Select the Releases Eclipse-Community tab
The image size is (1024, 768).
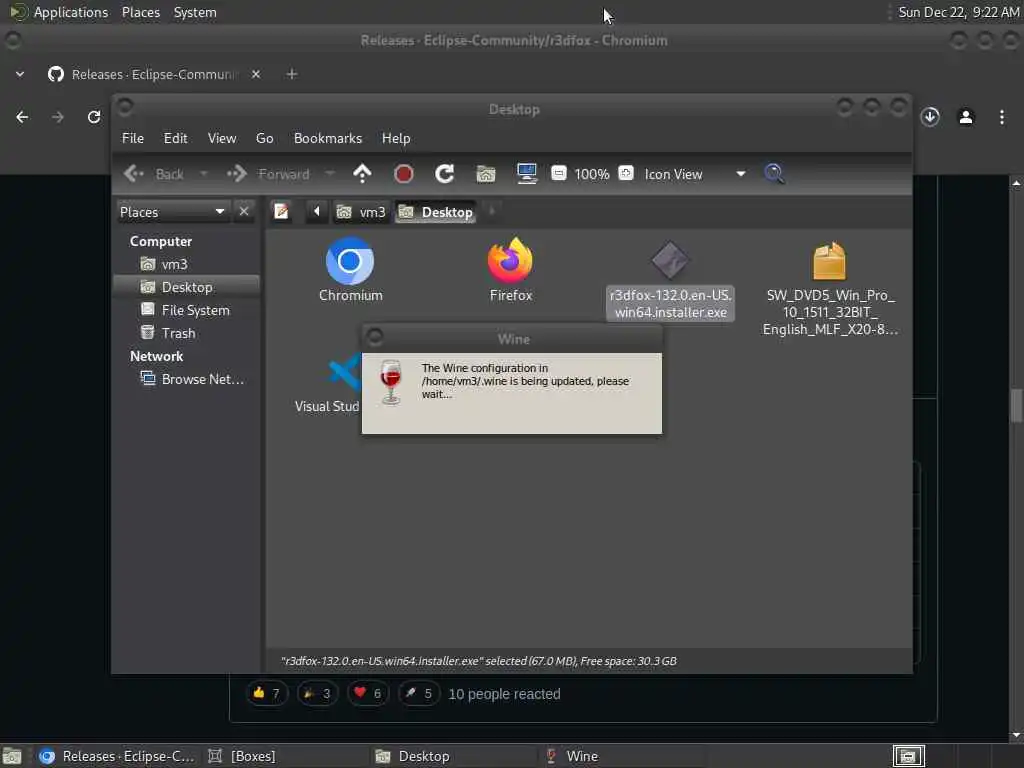pyautogui.click(x=155, y=74)
